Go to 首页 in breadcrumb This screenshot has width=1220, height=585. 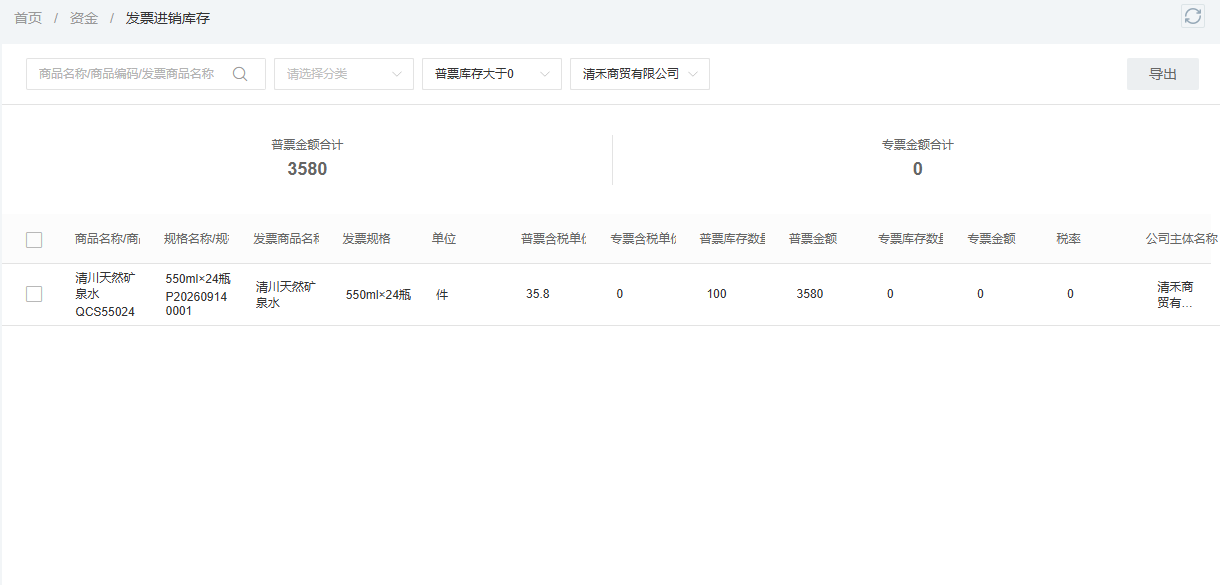tap(28, 19)
